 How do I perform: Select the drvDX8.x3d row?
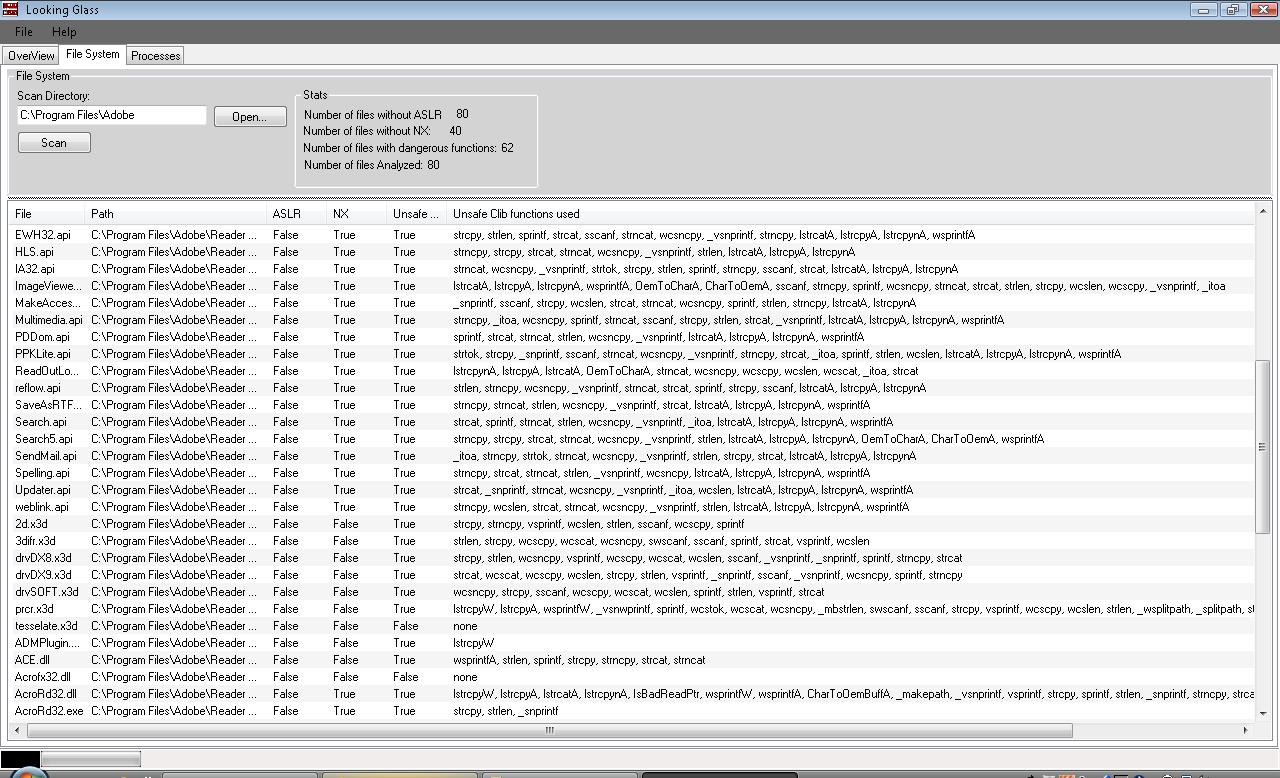[x=632, y=558]
